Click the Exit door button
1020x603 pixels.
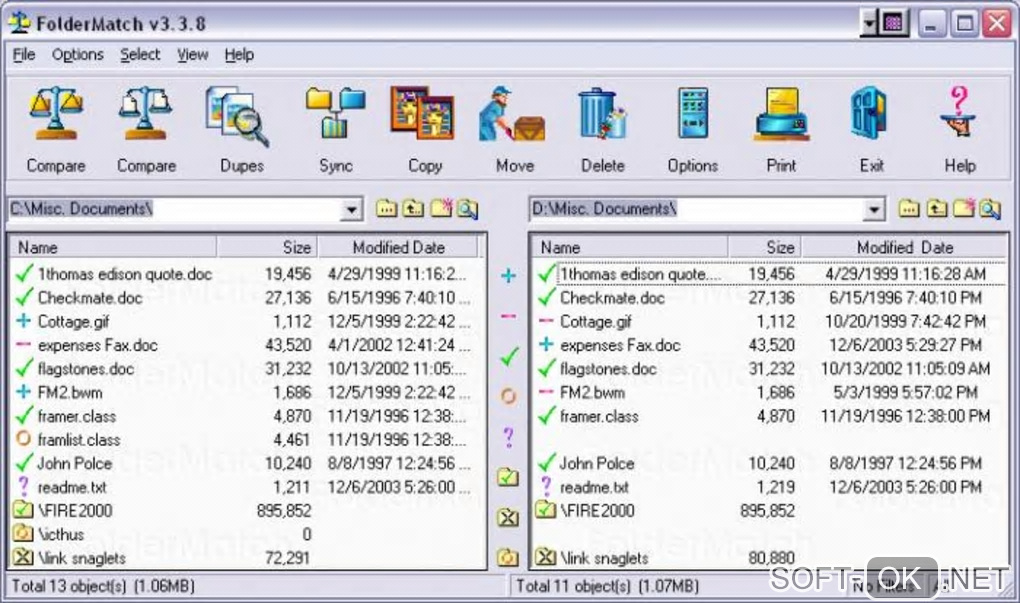pos(871,129)
